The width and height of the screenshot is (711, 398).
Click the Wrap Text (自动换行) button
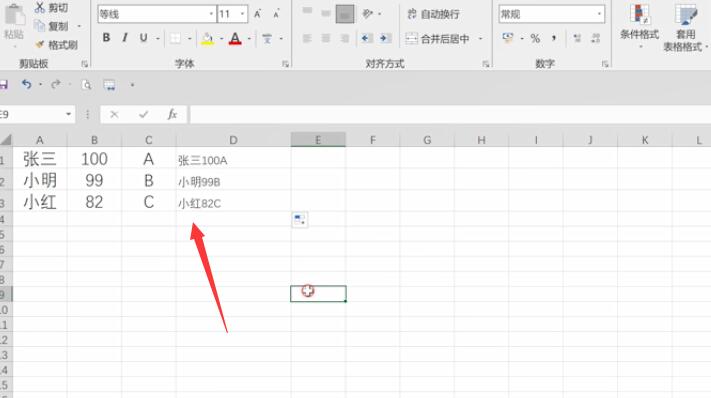pyautogui.click(x=433, y=14)
